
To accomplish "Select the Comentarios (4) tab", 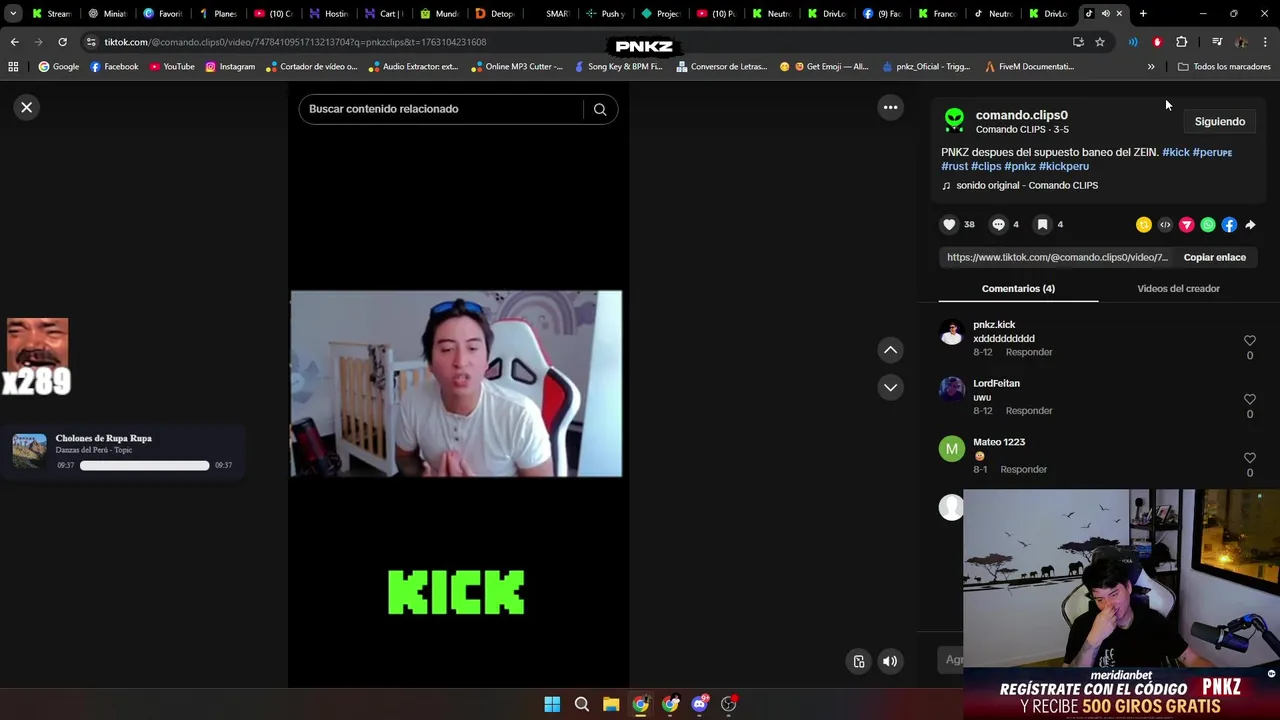I will click(x=1018, y=288).
